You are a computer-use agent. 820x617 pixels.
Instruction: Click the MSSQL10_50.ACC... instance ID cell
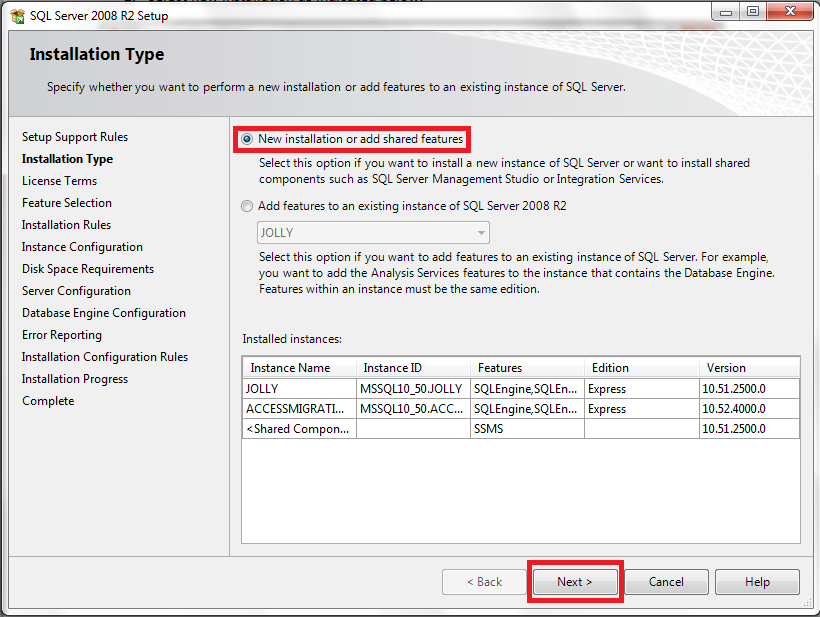pos(413,409)
